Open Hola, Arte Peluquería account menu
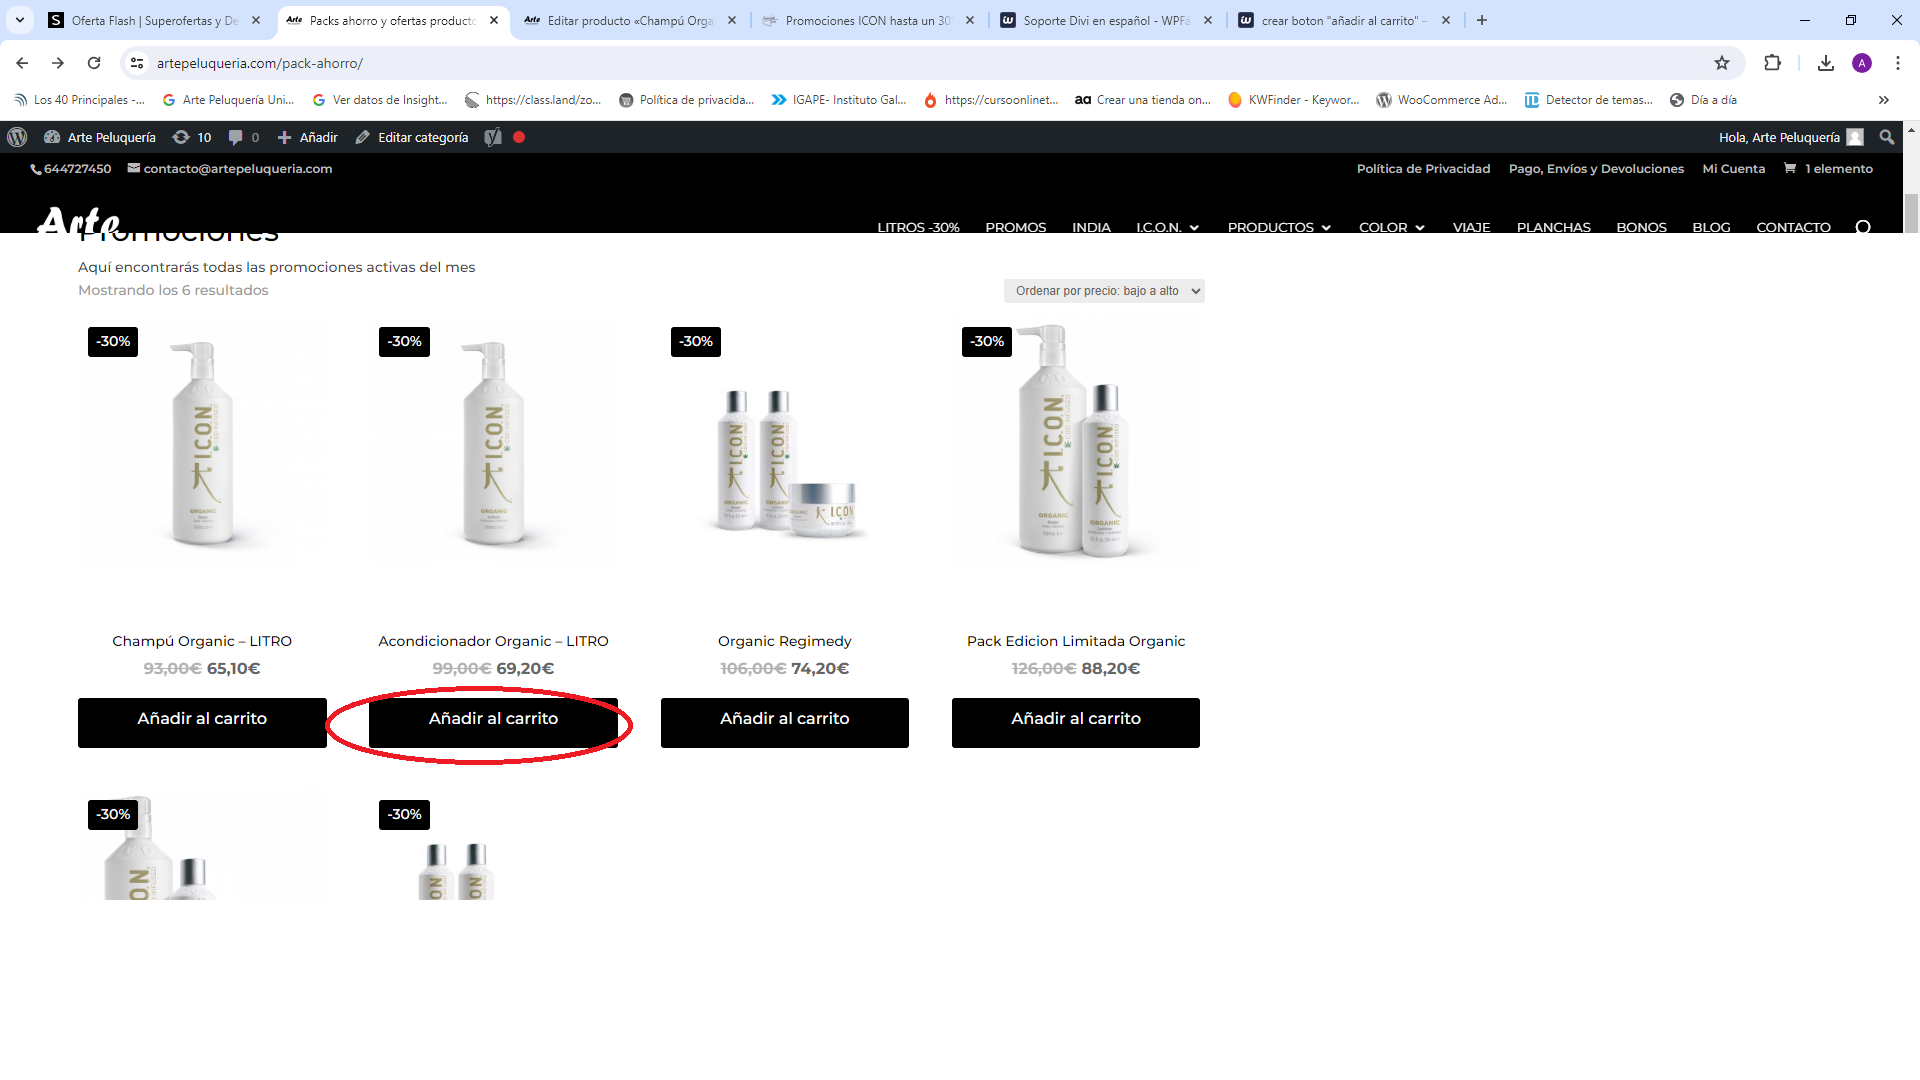 [1790, 137]
